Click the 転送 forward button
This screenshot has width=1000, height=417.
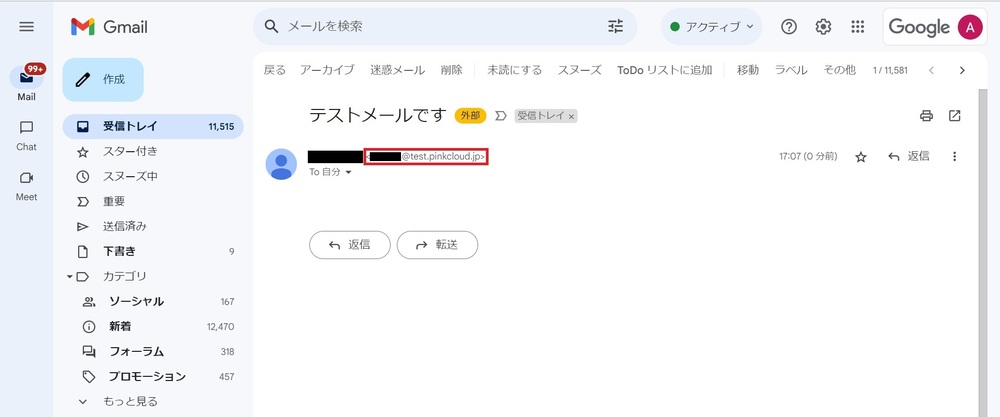pos(438,245)
